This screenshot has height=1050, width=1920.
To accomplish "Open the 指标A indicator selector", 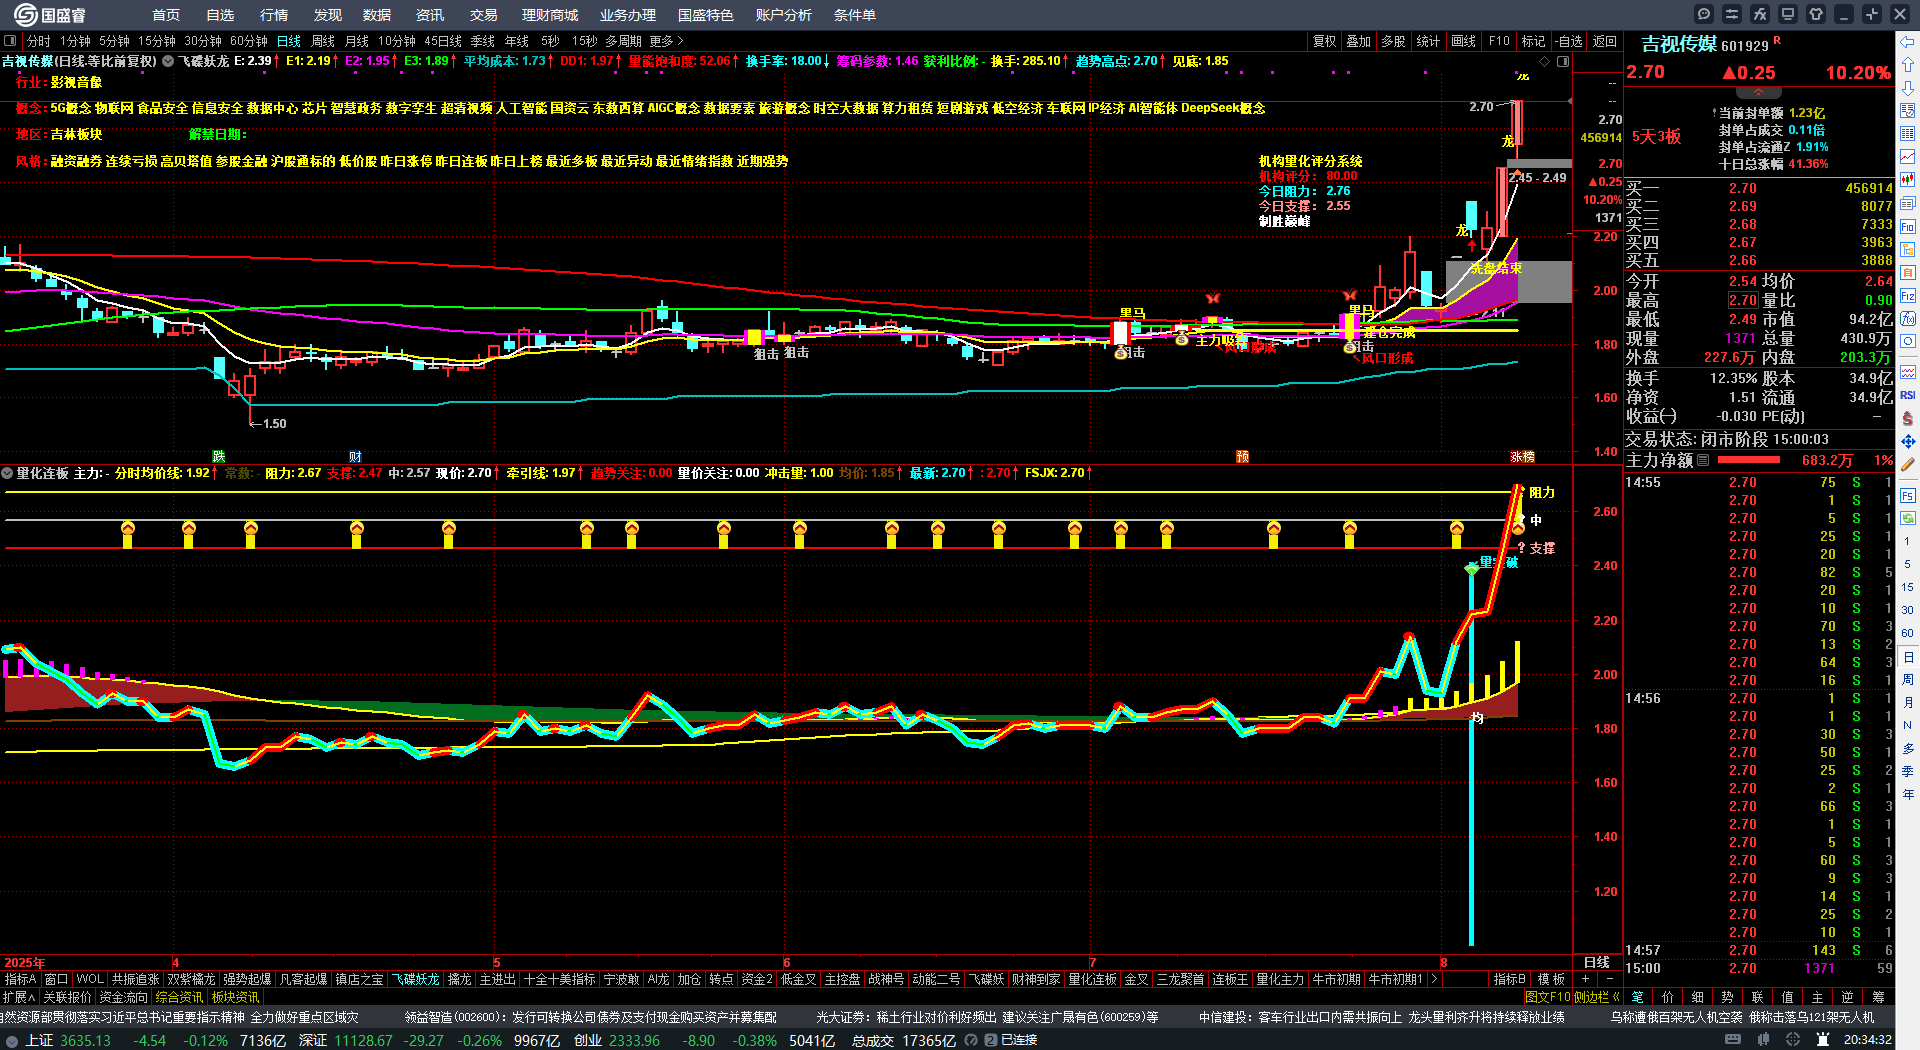I will [20, 979].
